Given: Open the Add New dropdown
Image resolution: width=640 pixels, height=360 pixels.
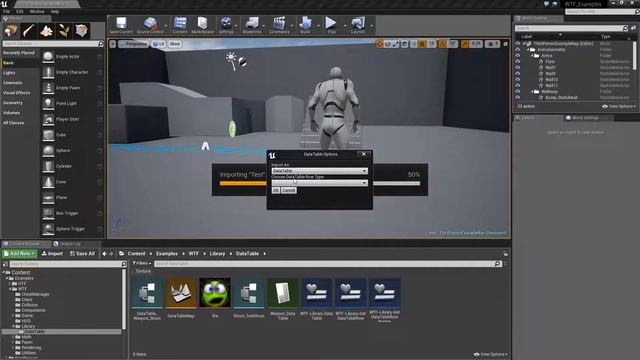Looking at the screenshot, I should pyautogui.click(x=20, y=253).
